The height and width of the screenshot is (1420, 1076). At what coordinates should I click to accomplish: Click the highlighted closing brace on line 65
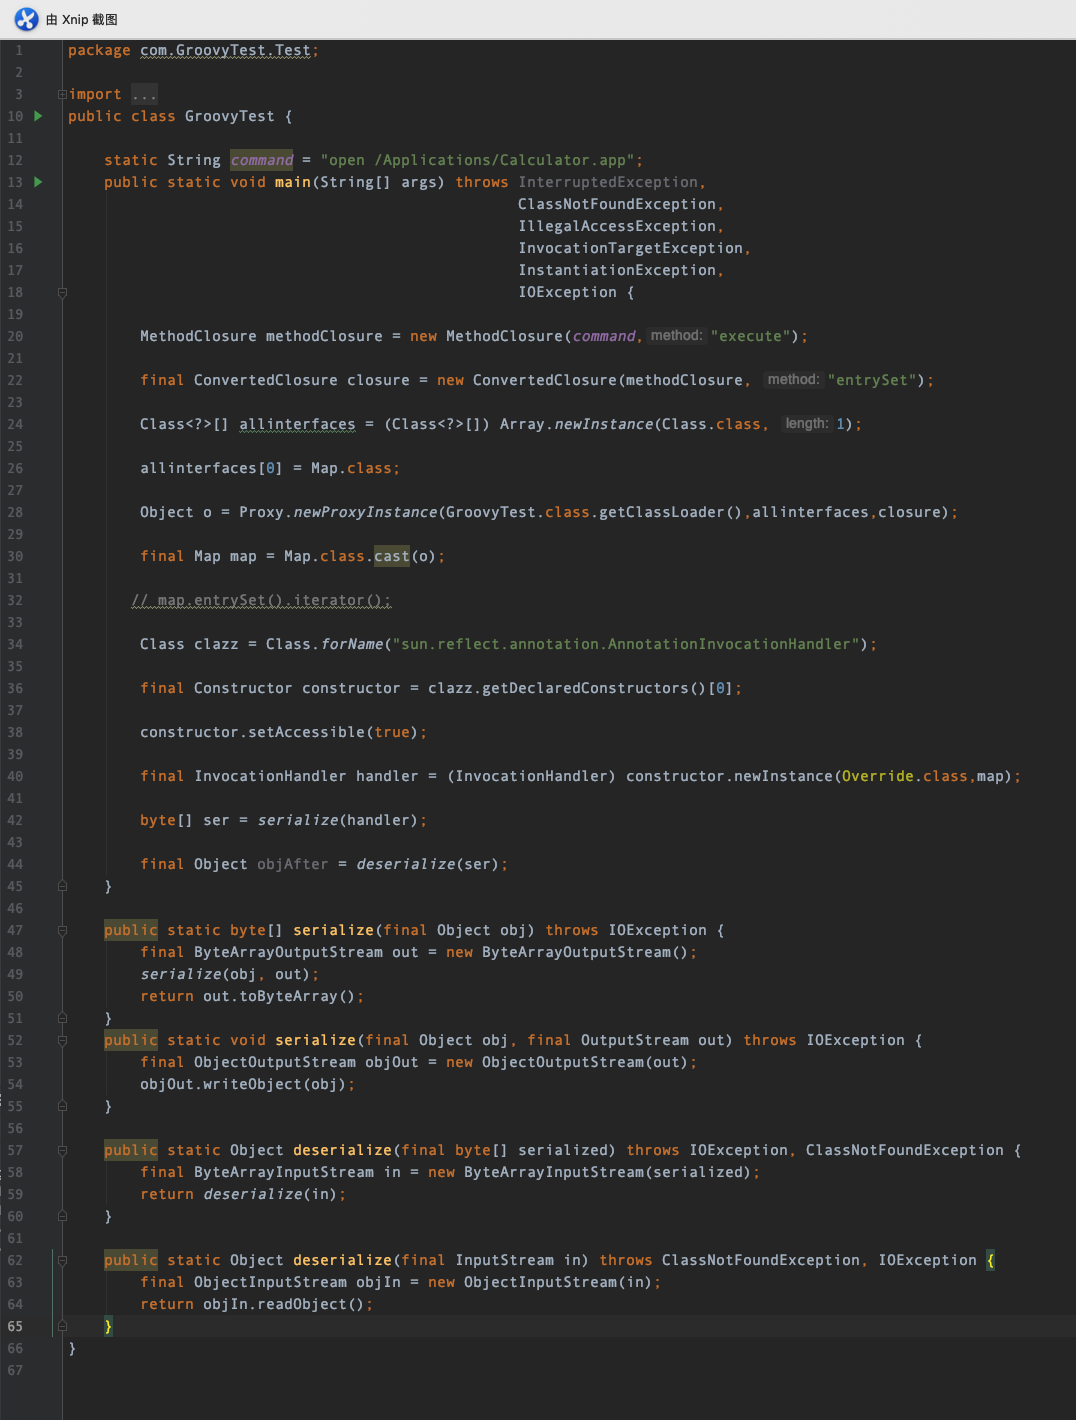pyautogui.click(x=109, y=1326)
